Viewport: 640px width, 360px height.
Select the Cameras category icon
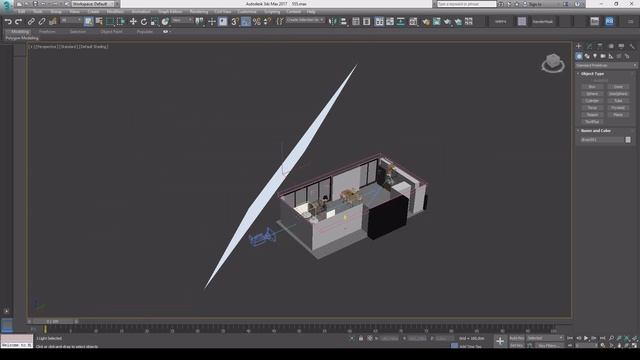click(603, 56)
